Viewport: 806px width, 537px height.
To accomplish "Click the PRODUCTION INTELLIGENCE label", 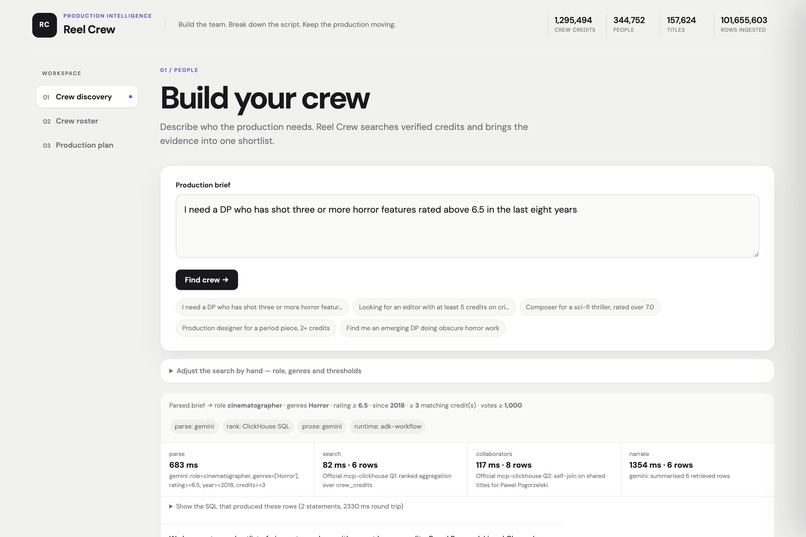I will click(107, 16).
